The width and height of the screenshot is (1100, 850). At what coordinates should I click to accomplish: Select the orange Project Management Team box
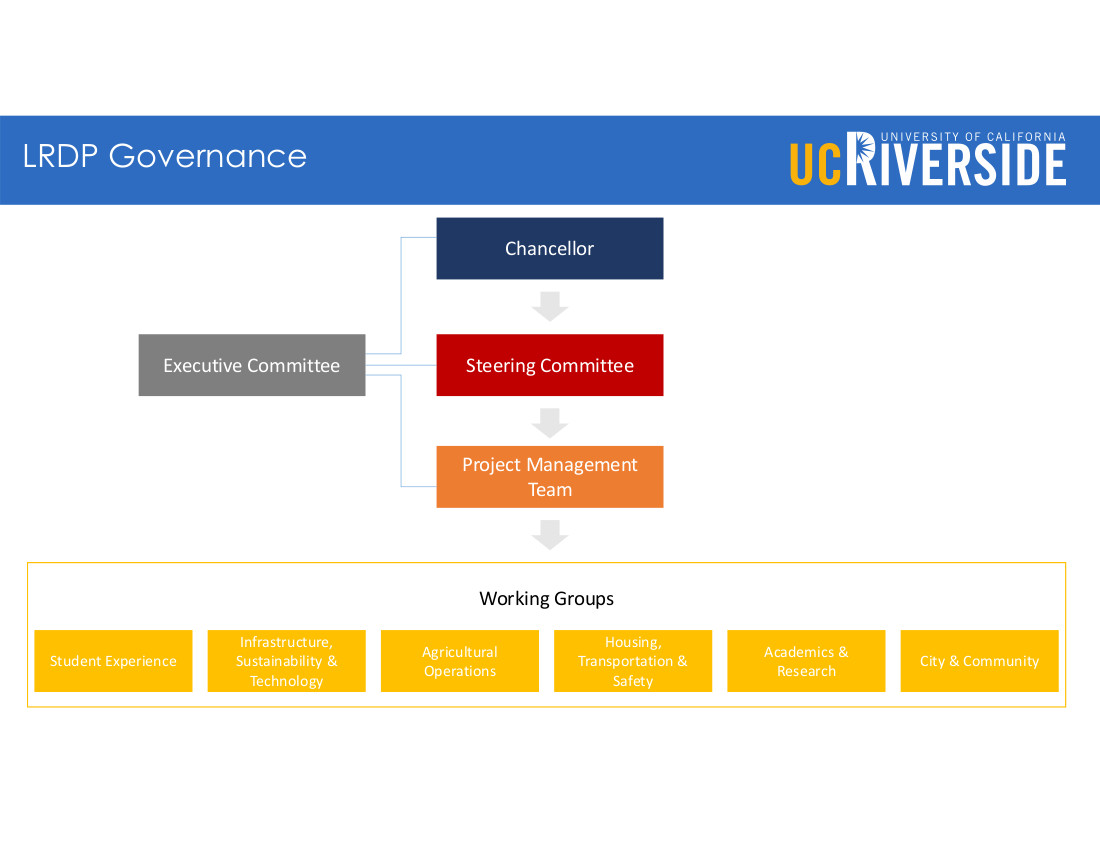(550, 477)
